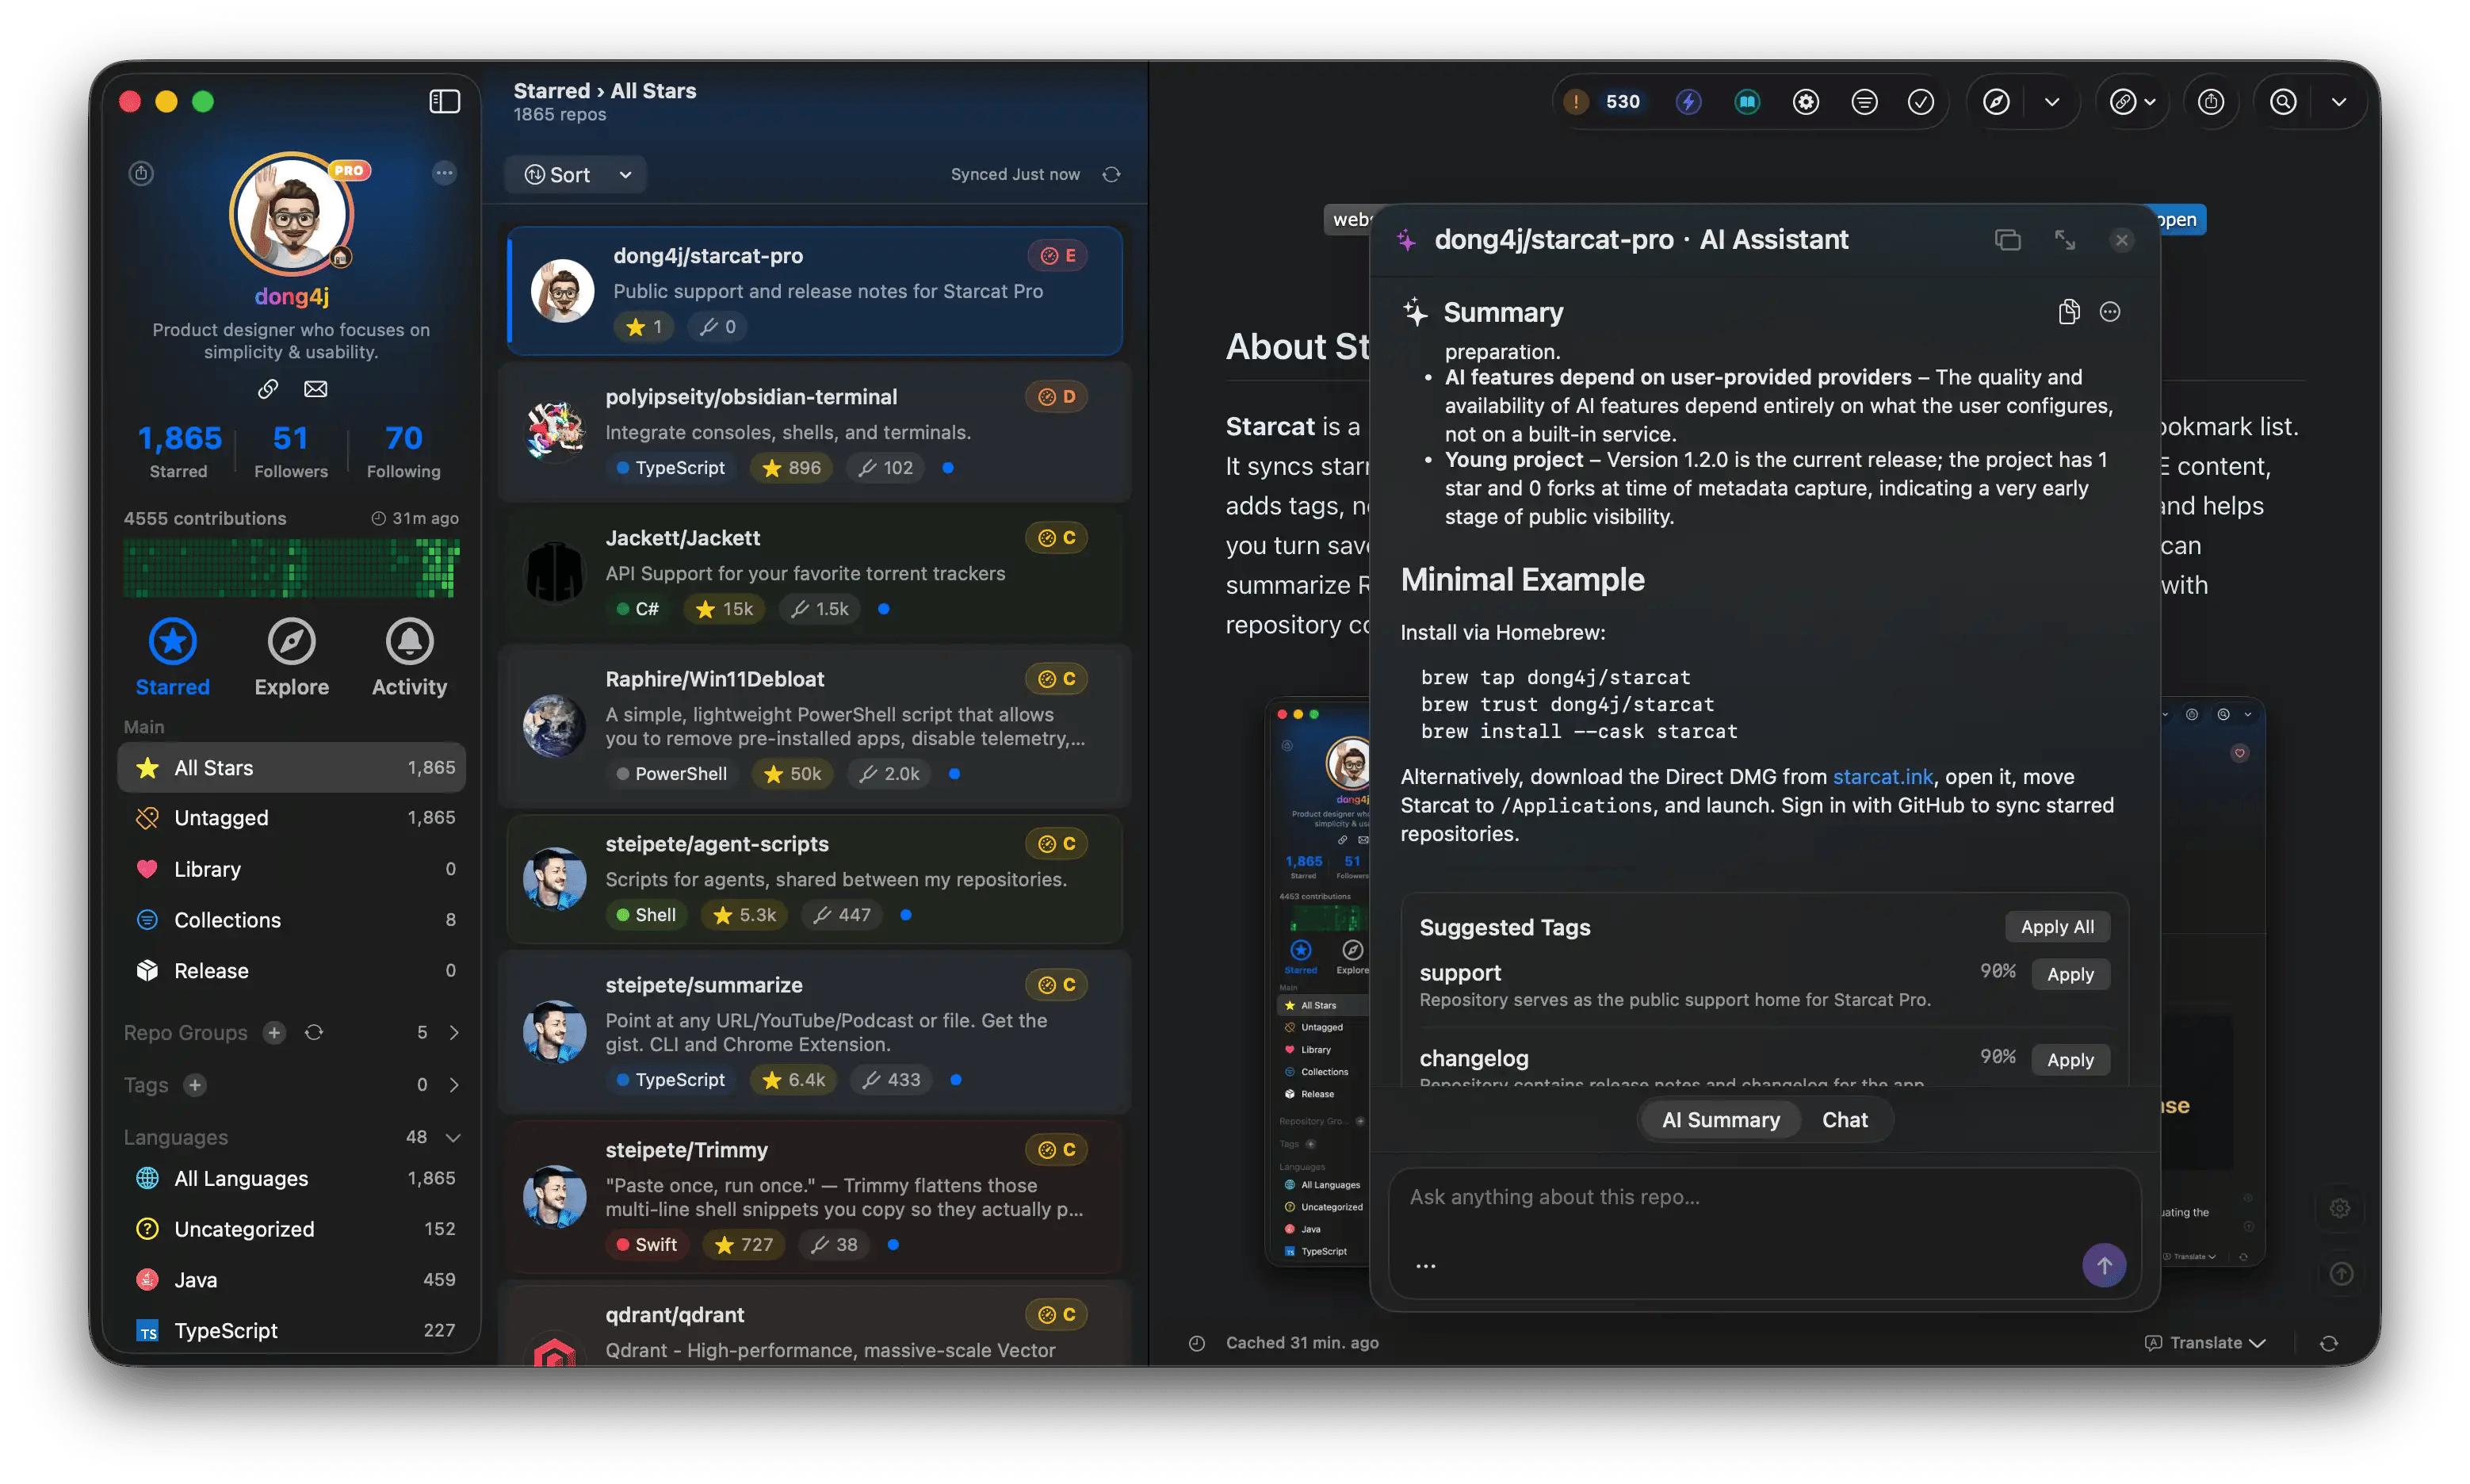This screenshot has width=2470, height=1484.
Task: Add a new tag with plus
Action: pos(195,1085)
